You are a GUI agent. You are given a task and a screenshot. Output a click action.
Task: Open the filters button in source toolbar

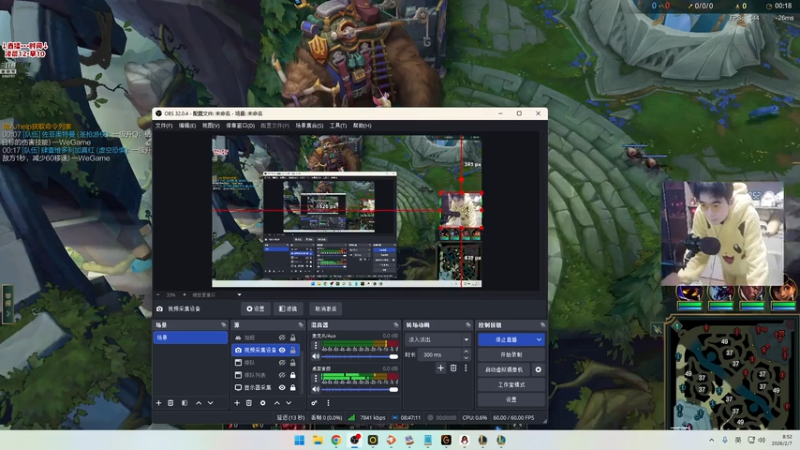(x=288, y=309)
